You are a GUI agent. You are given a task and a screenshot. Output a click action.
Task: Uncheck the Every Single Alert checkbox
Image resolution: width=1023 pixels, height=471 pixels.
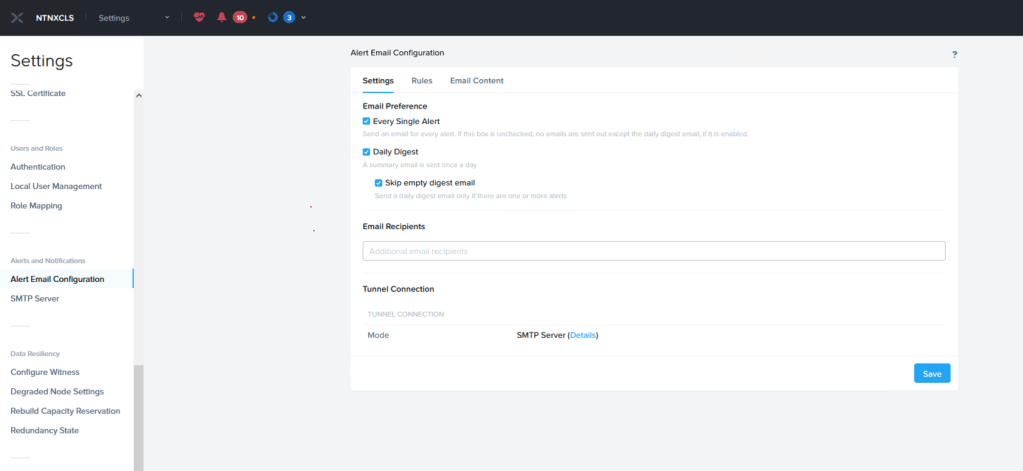(x=367, y=121)
